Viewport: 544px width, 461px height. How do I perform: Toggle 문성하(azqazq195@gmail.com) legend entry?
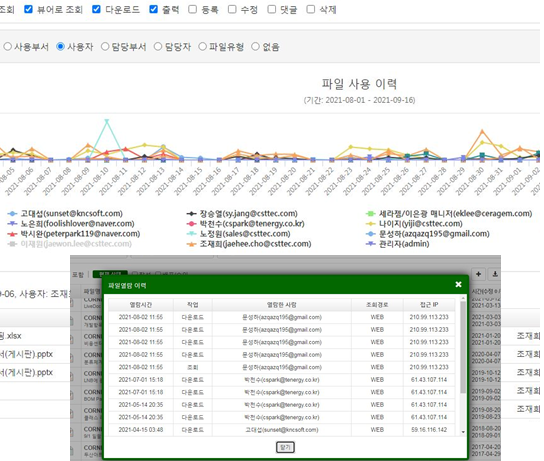pyautogui.click(x=428, y=233)
